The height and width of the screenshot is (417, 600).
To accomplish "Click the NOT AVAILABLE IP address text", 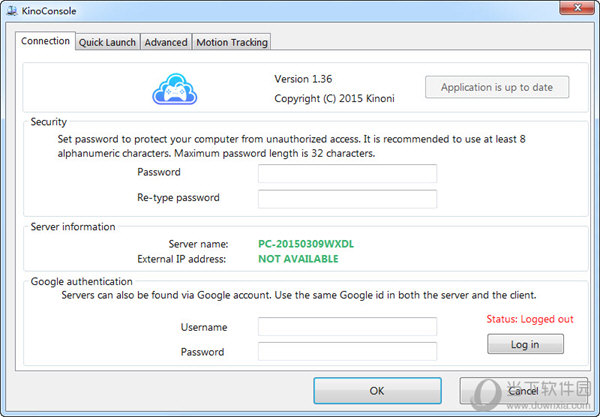I will click(298, 259).
